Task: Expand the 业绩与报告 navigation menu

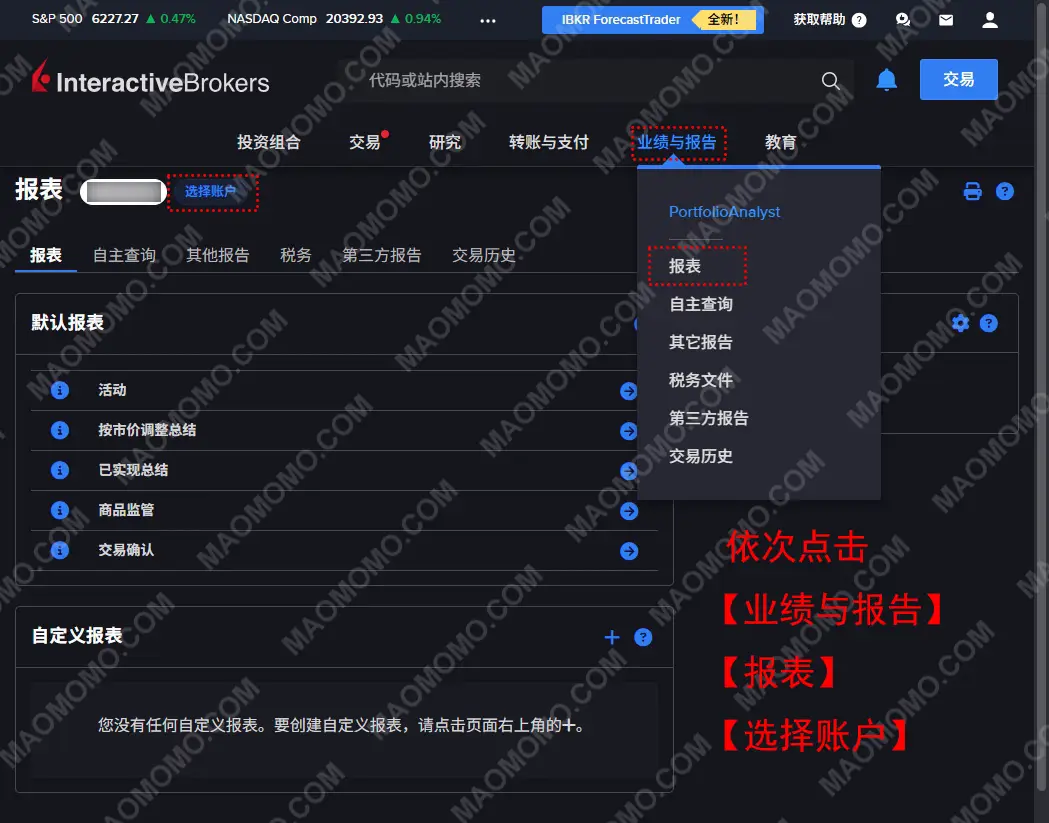Action: click(678, 142)
